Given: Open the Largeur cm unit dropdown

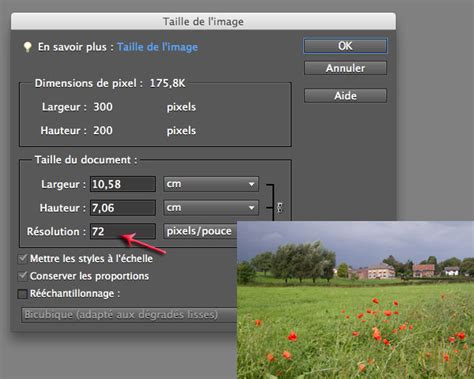Looking at the screenshot, I should [x=211, y=184].
